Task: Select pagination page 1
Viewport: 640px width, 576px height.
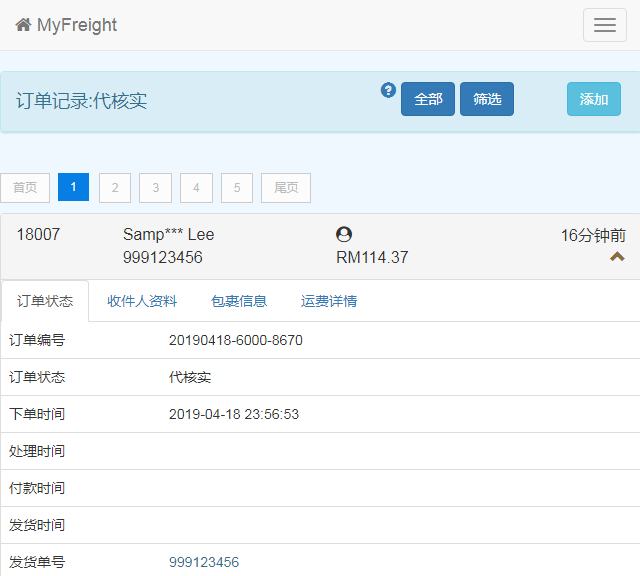Action: tap(73, 187)
